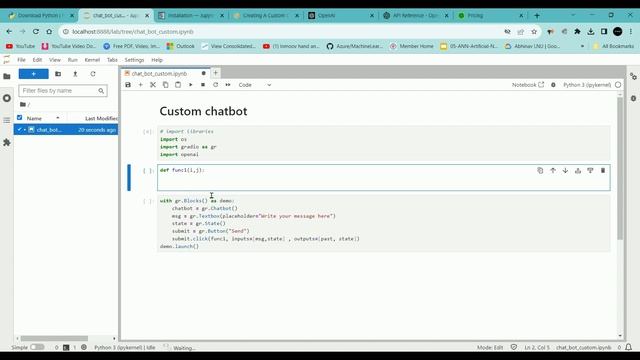
Task: Run the selected cell with play icon
Action: (x=190, y=85)
